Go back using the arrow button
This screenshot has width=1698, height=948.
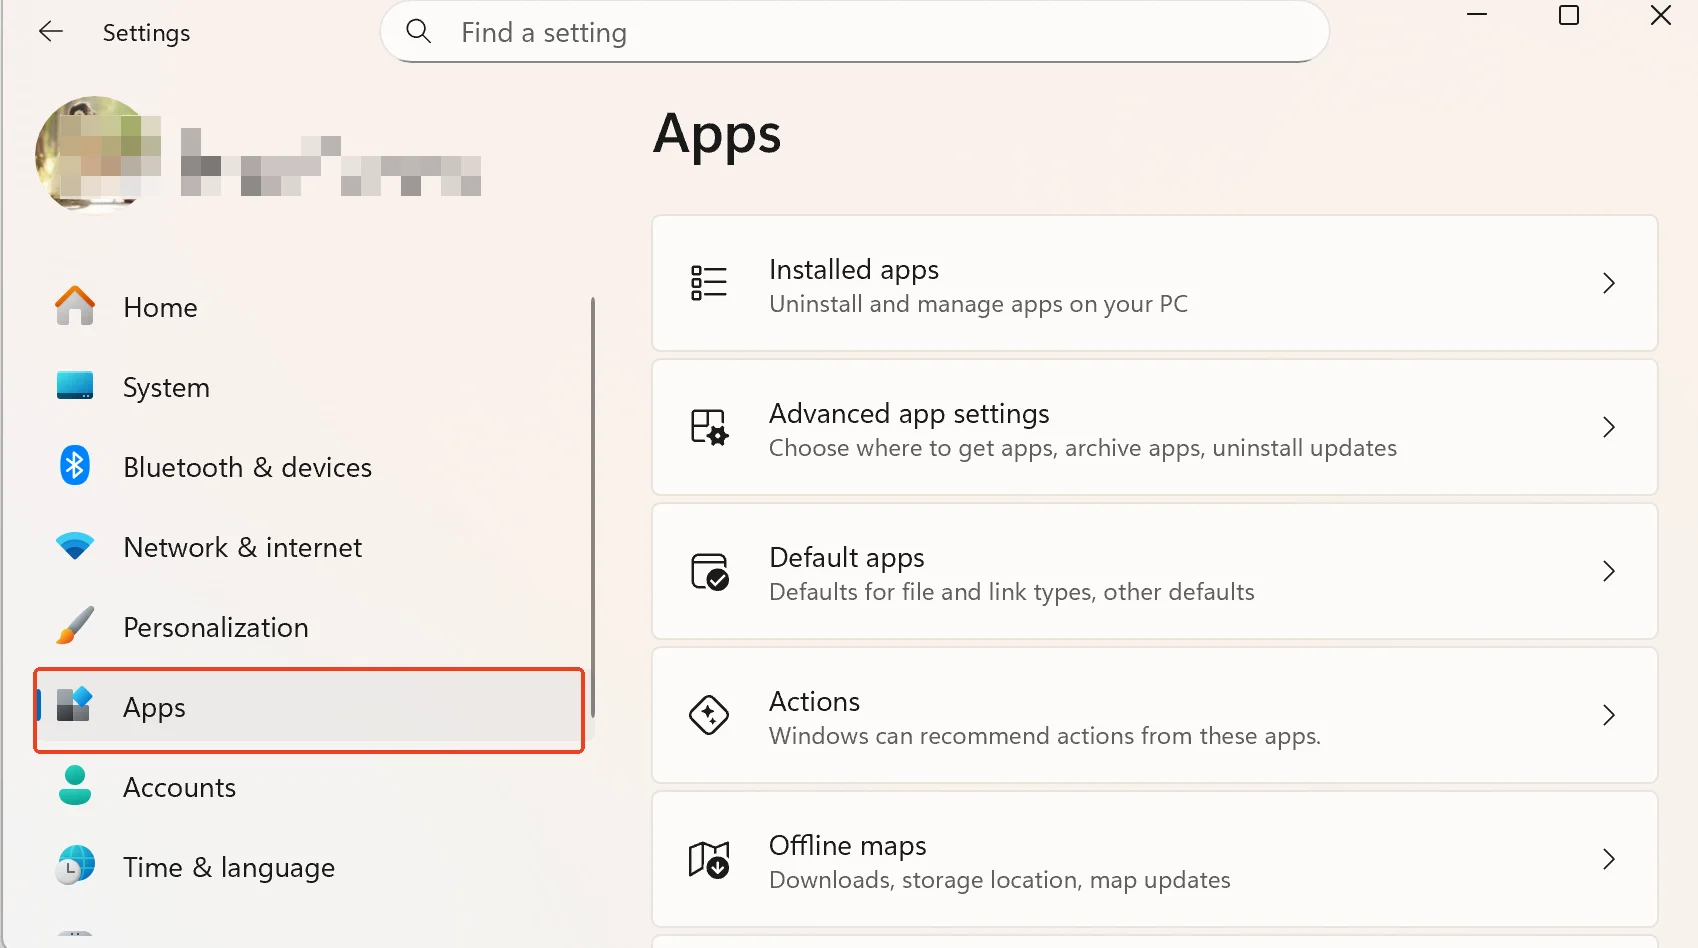50,31
